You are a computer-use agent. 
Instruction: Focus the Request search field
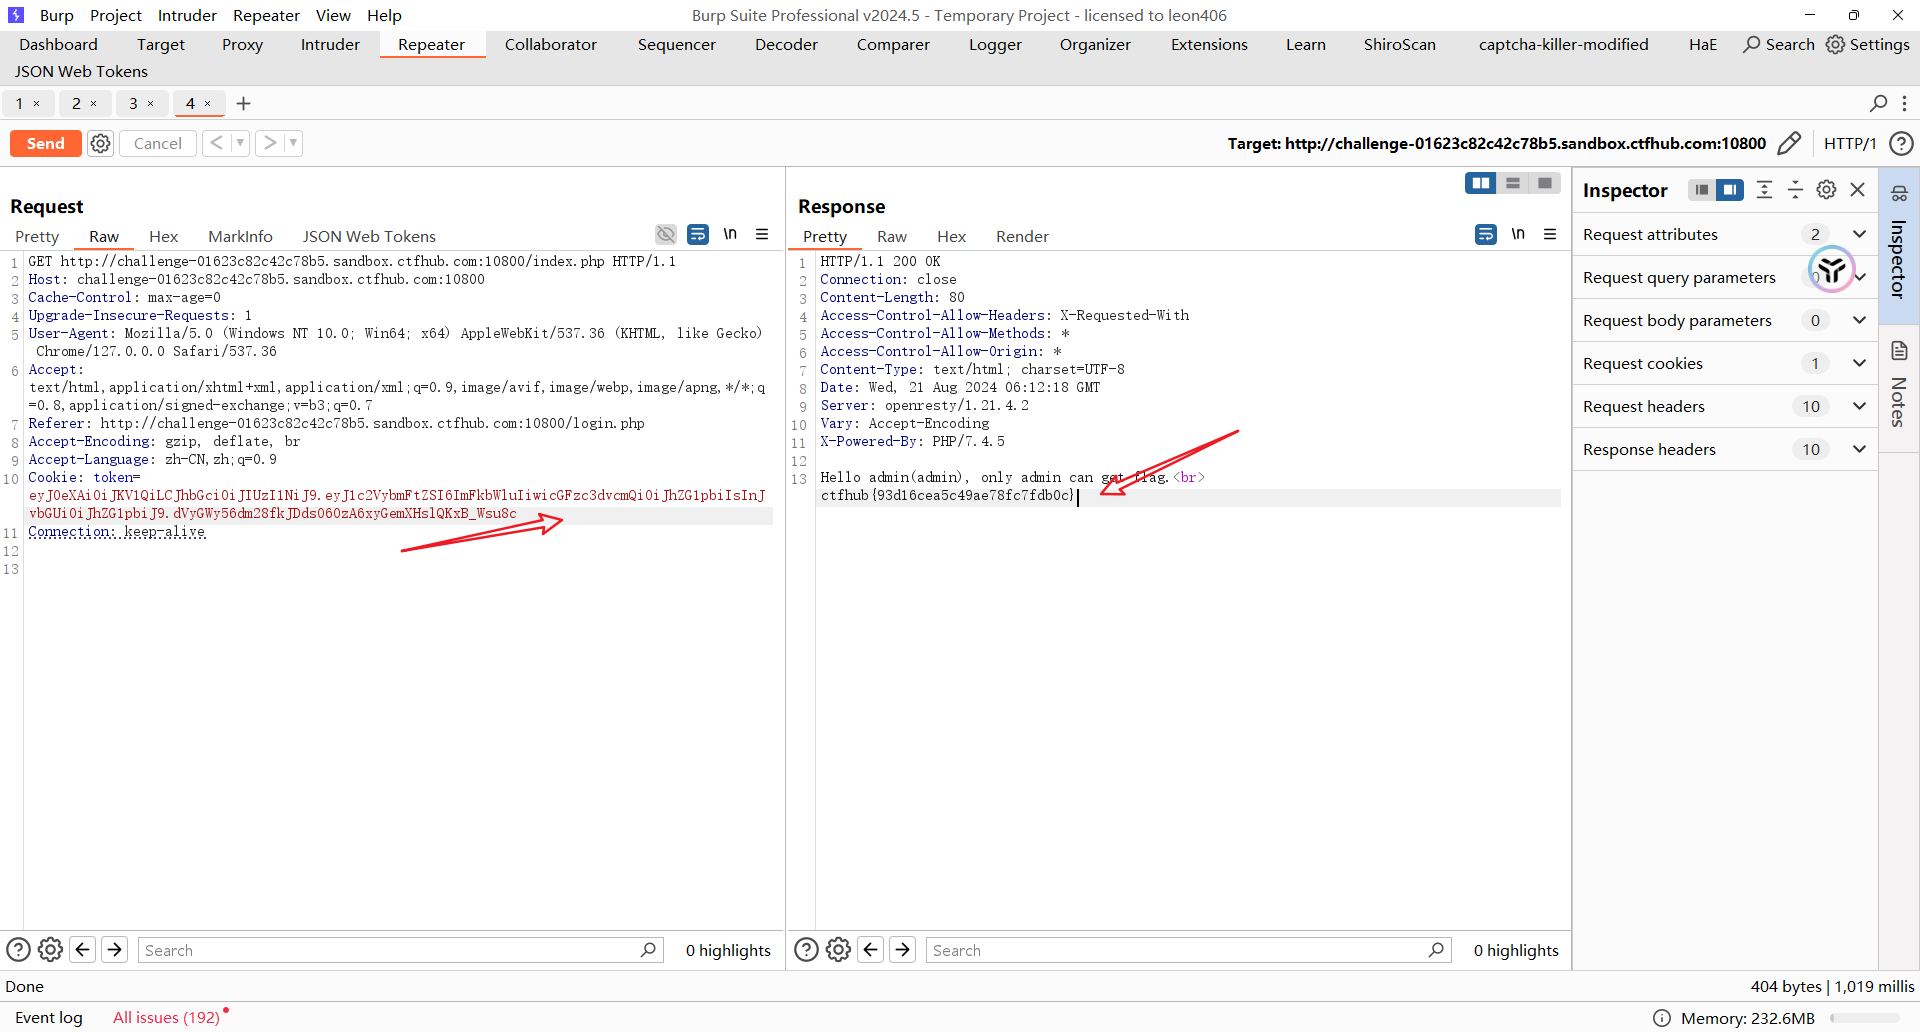[x=400, y=950]
